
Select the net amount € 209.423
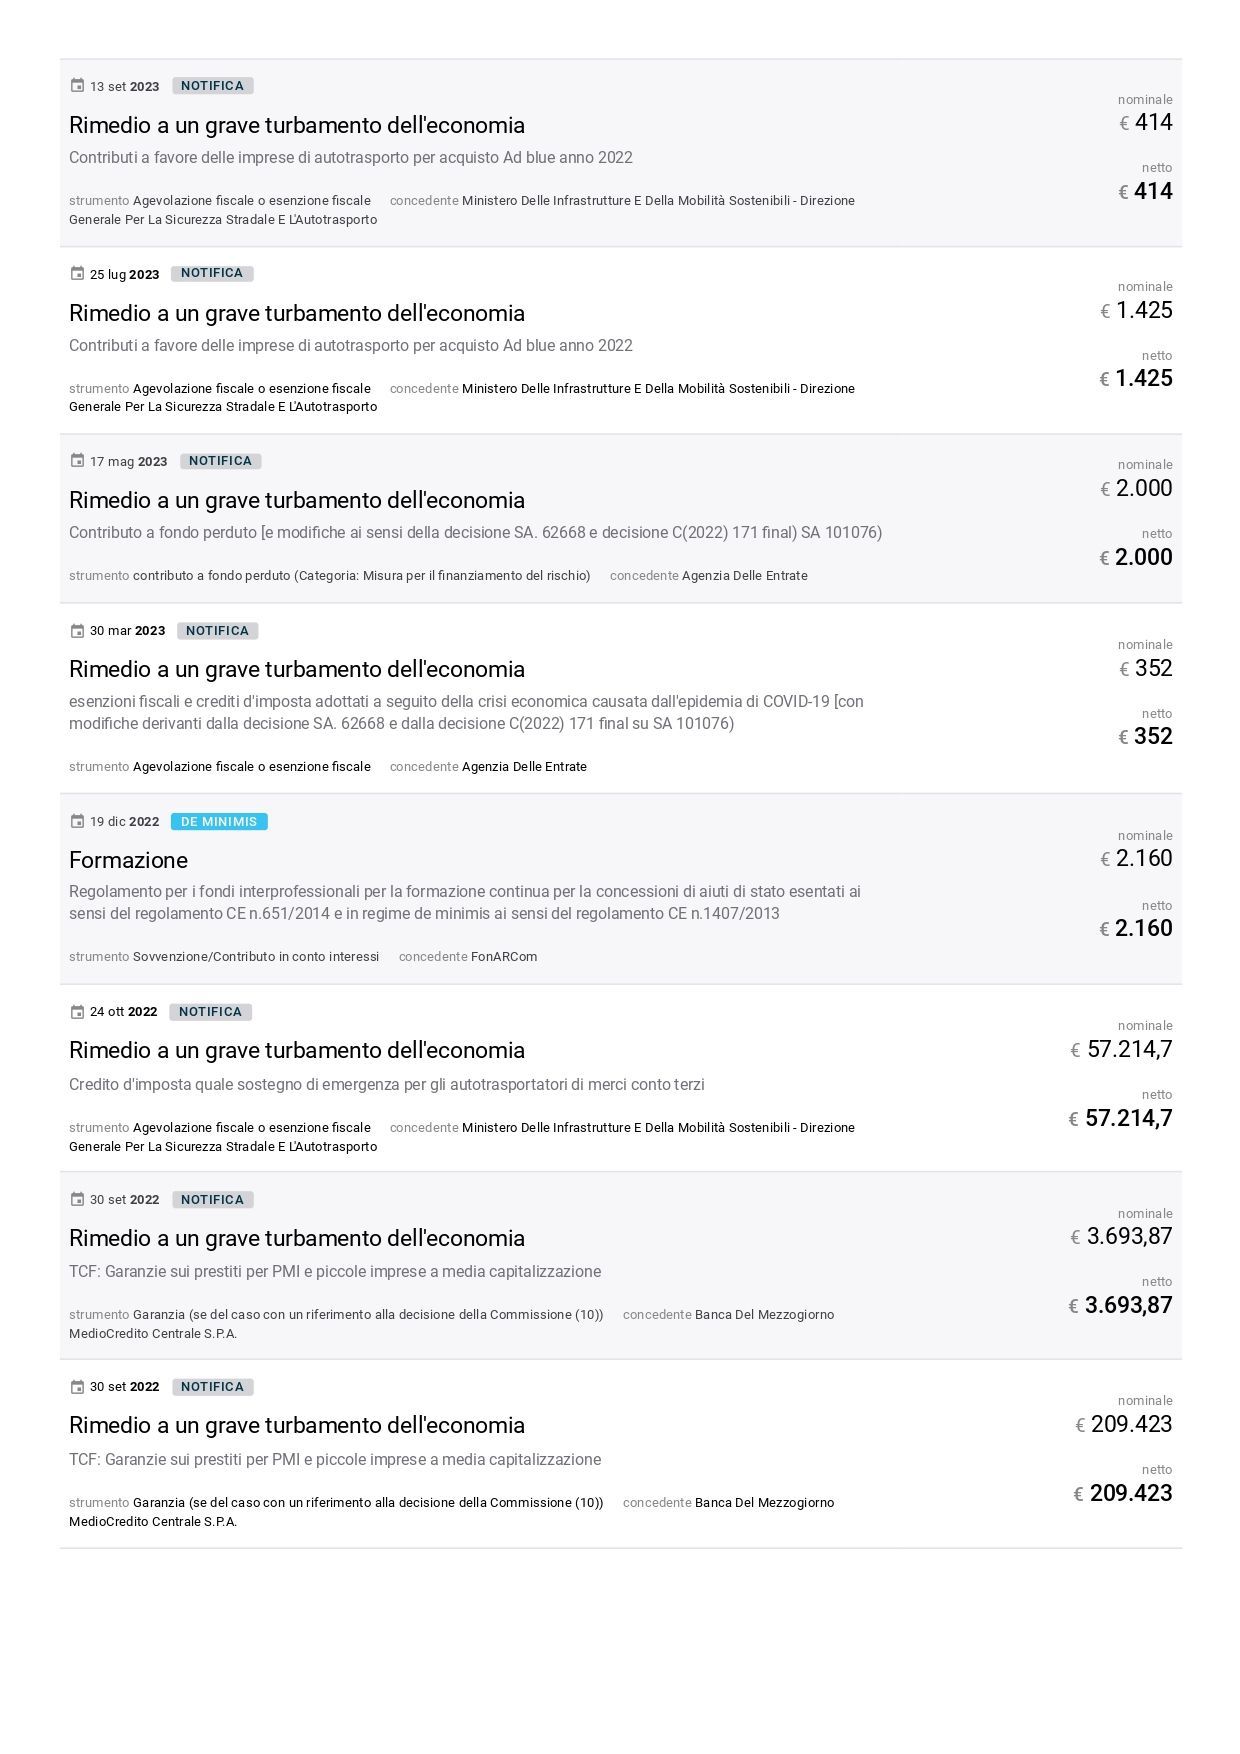[1130, 1493]
